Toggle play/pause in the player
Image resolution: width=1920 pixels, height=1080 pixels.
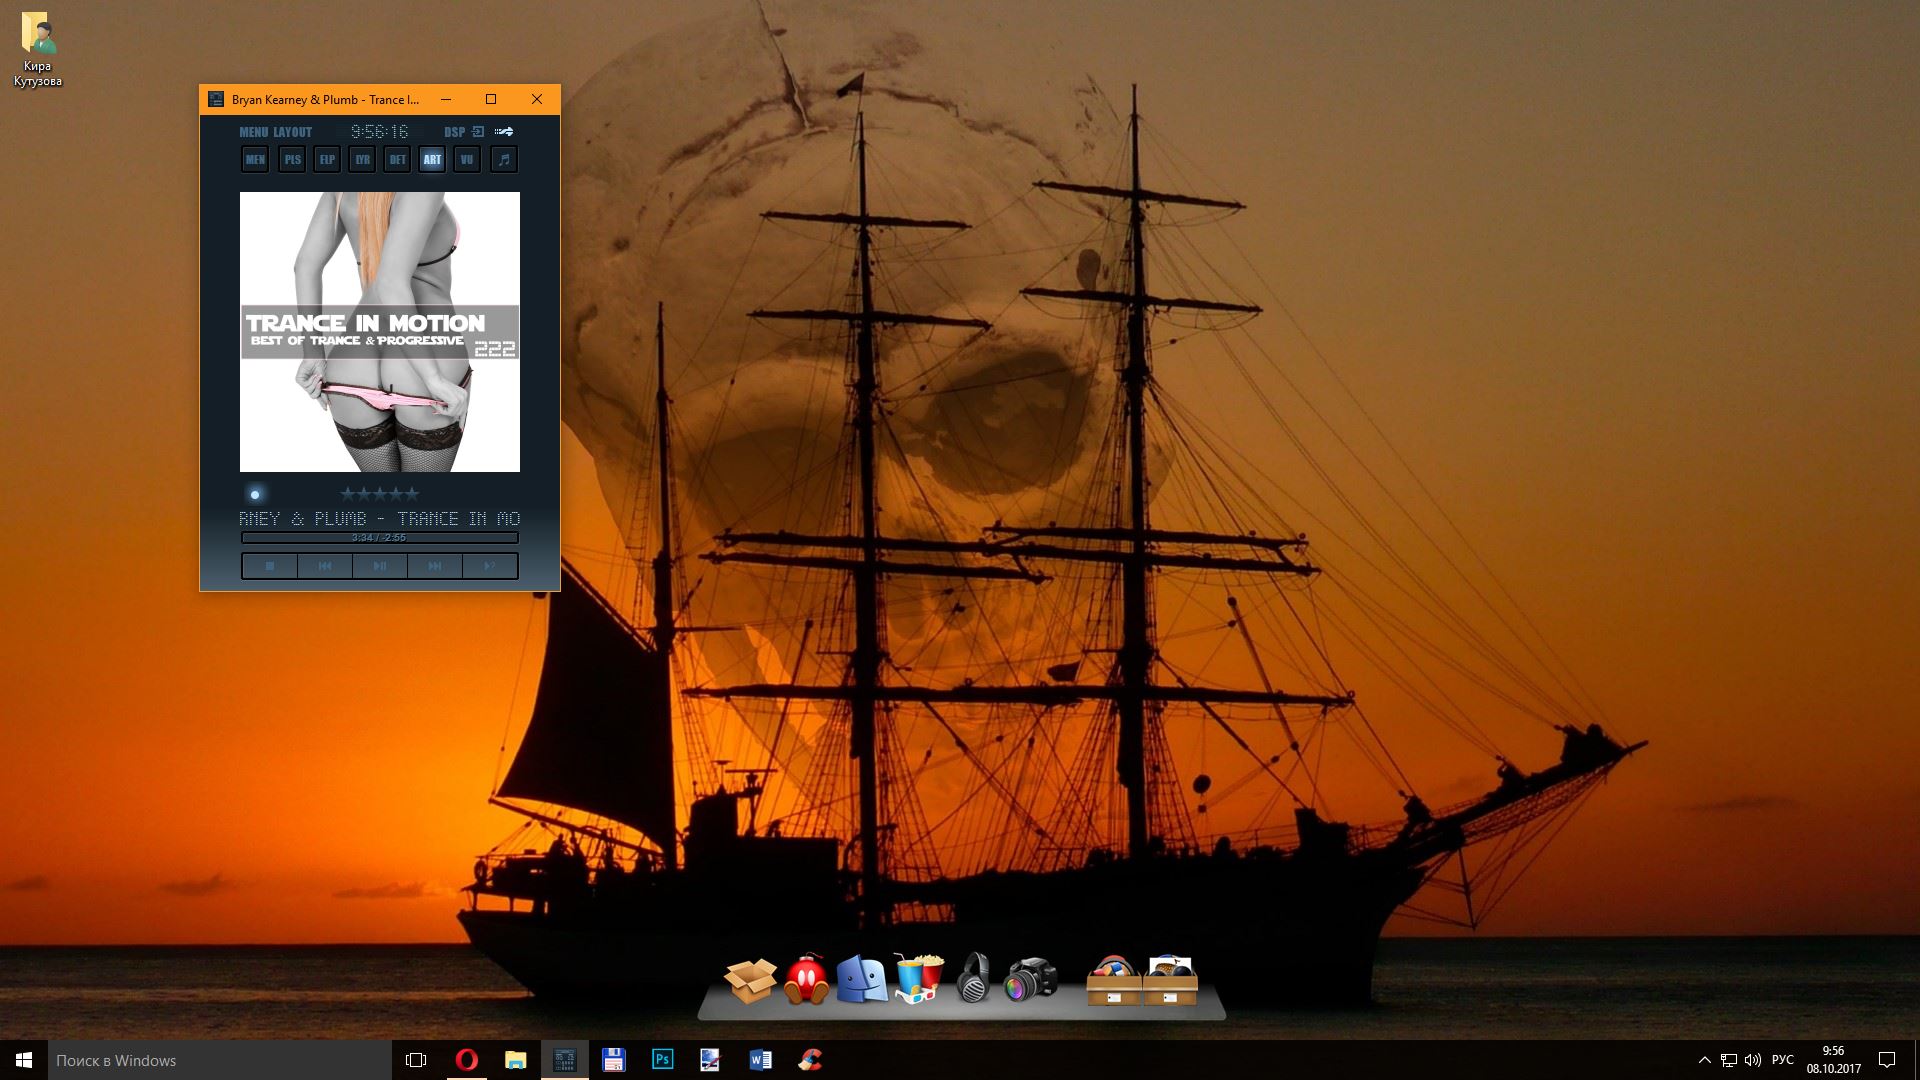point(380,566)
